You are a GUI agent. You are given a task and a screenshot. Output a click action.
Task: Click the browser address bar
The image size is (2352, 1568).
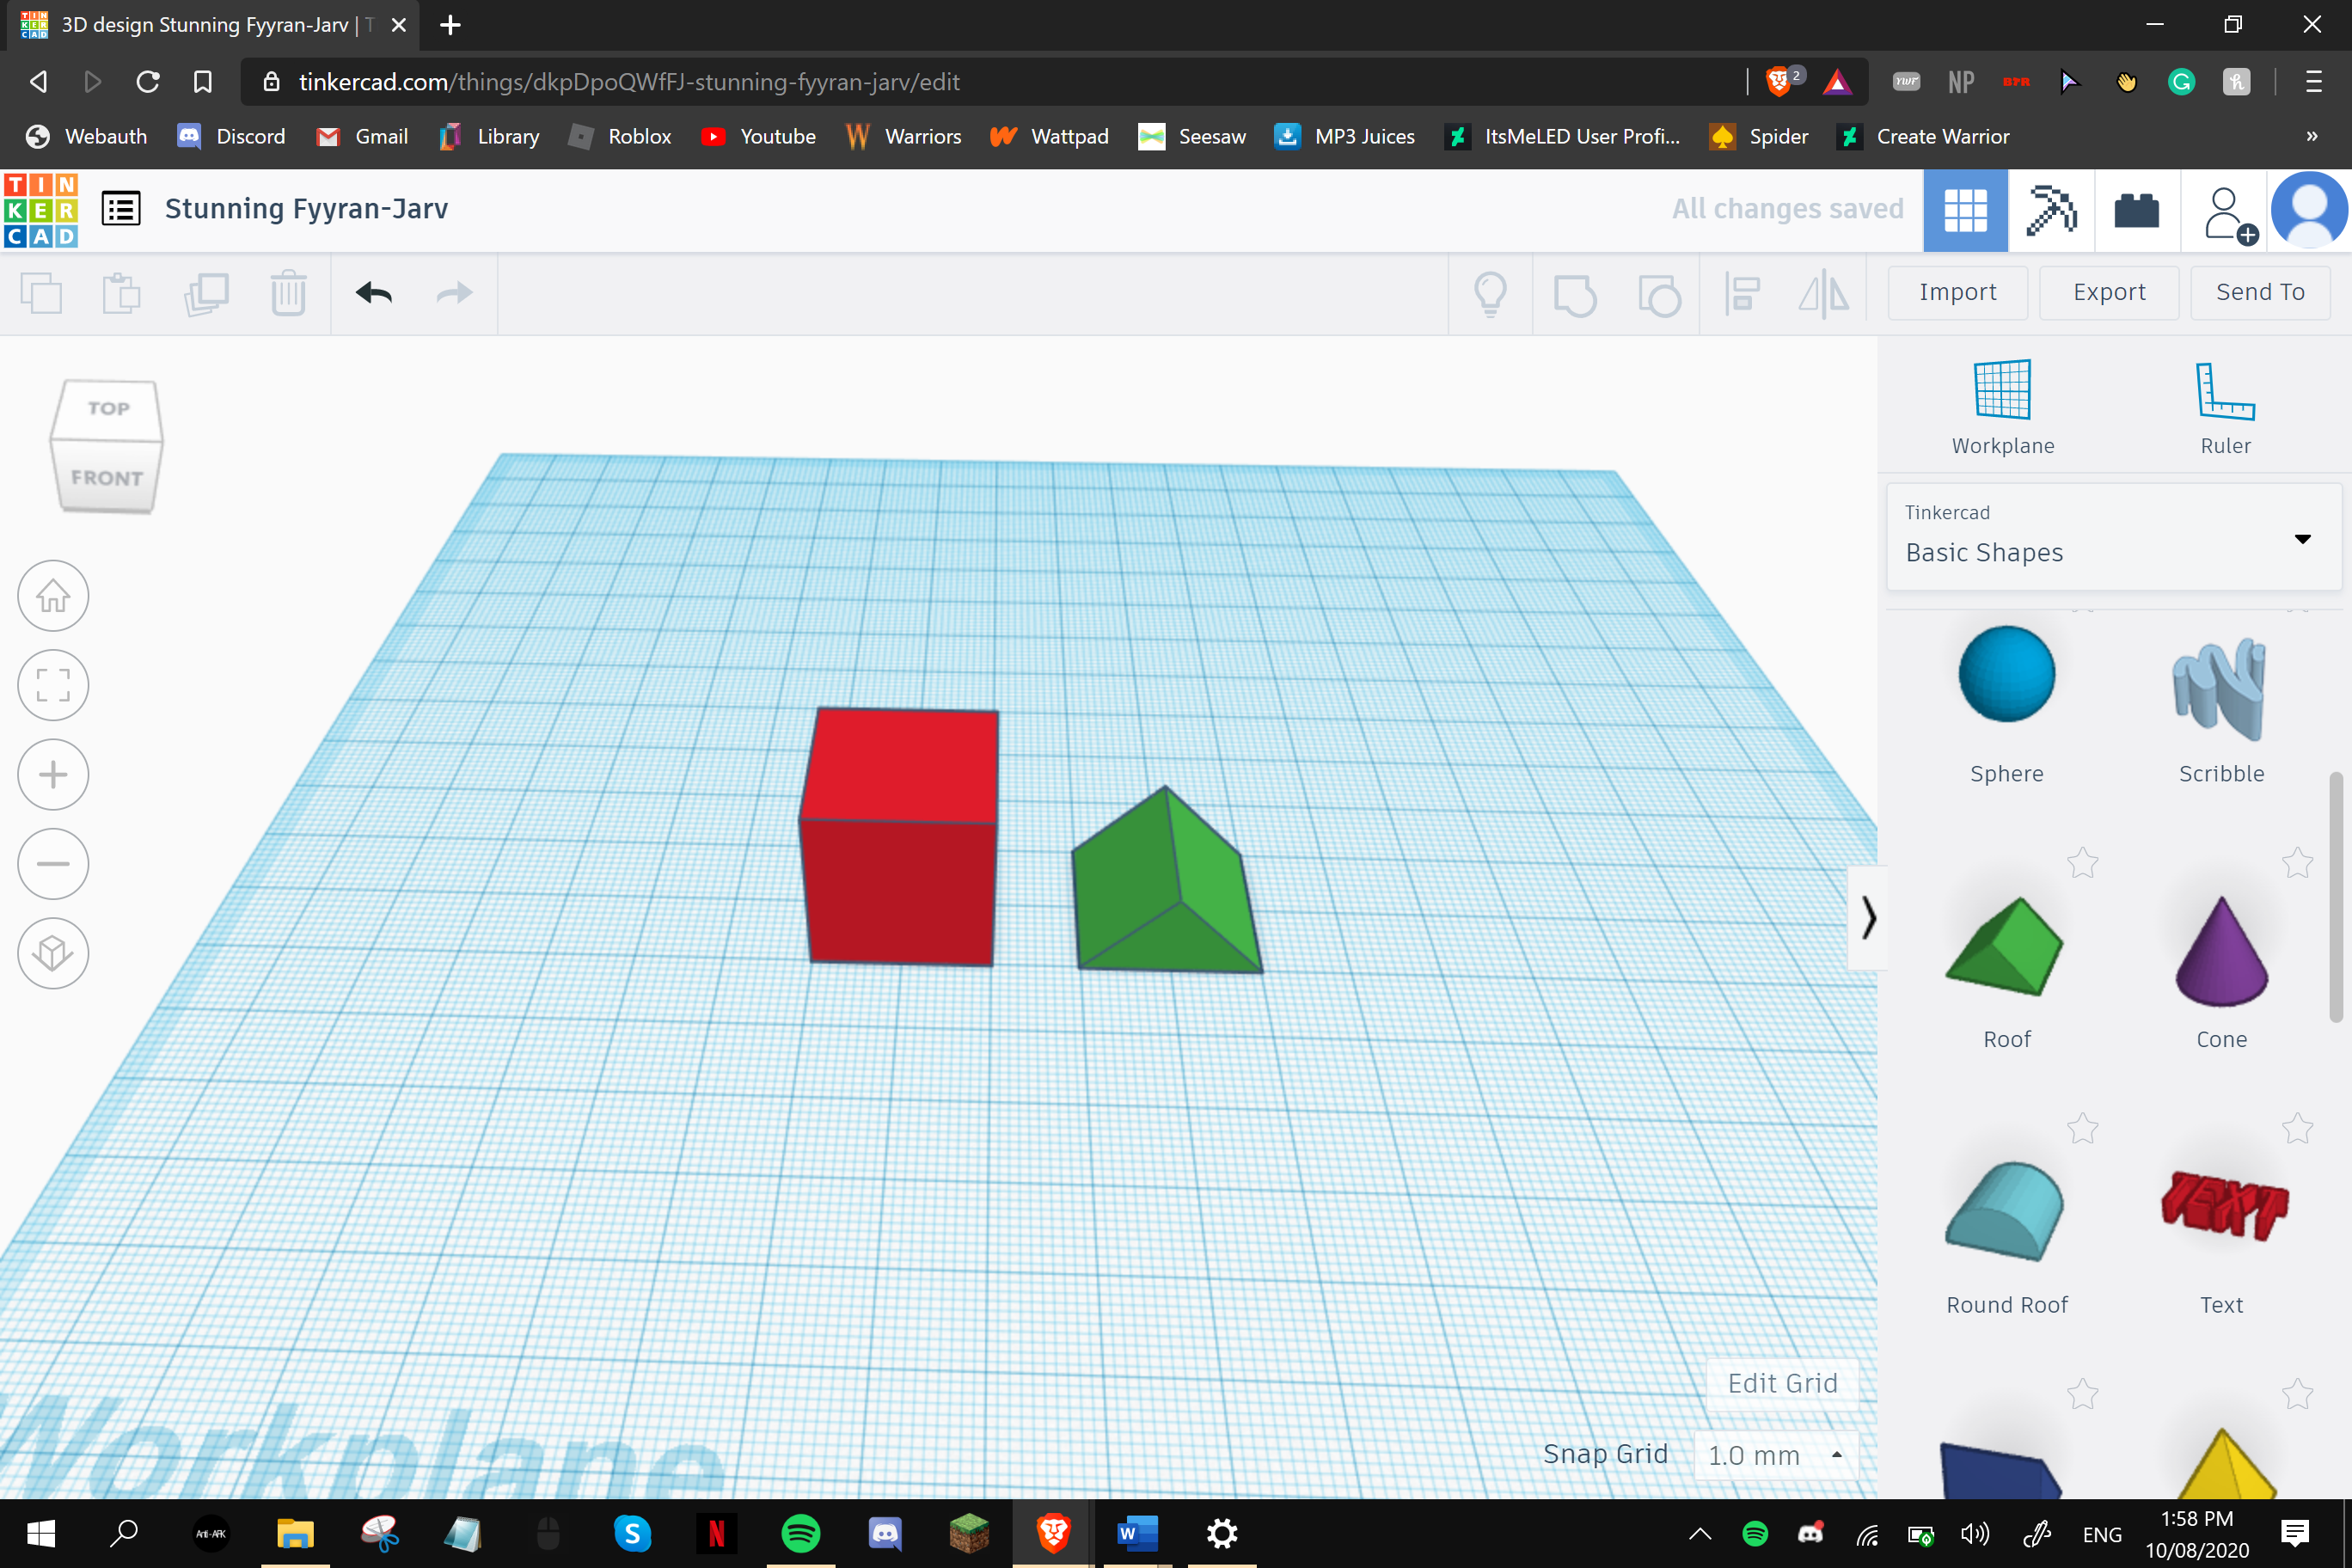tap(1000, 81)
